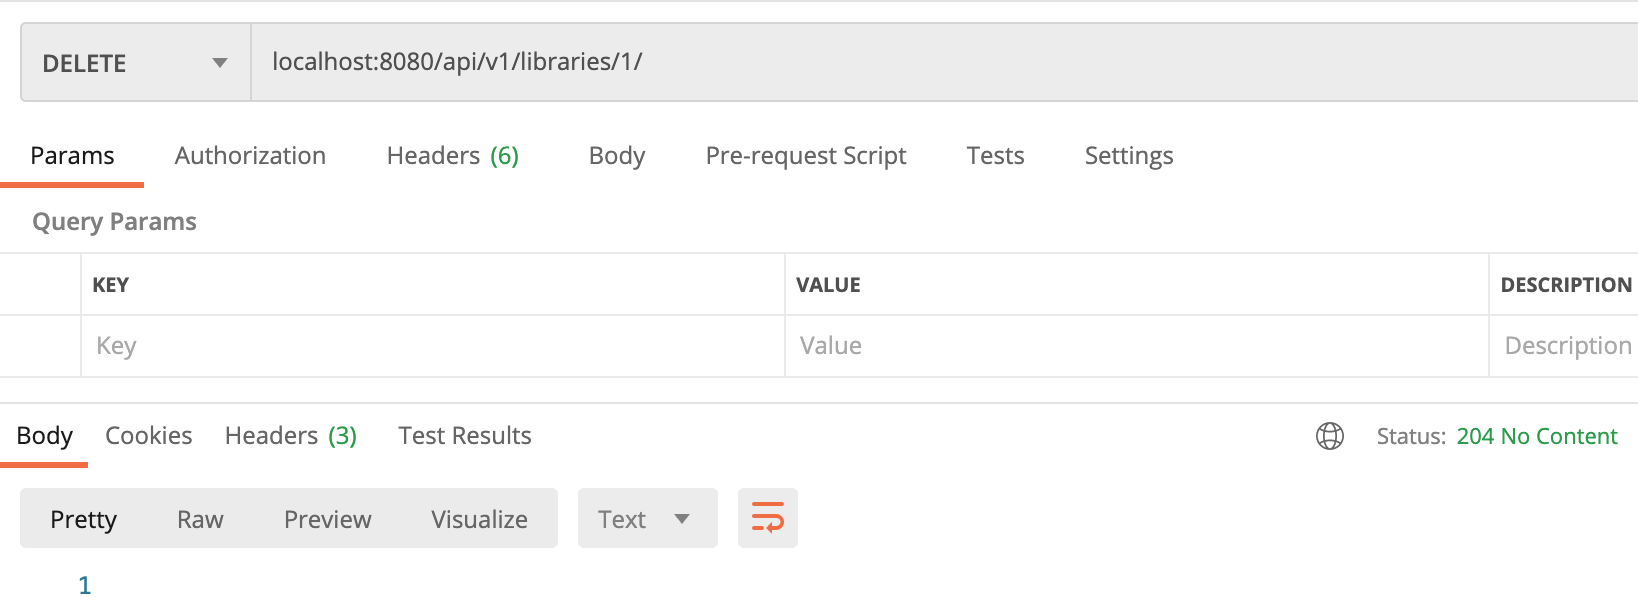Open the Pre-request Script tab
Viewport: 1638px width, 614px height.
tap(805, 156)
